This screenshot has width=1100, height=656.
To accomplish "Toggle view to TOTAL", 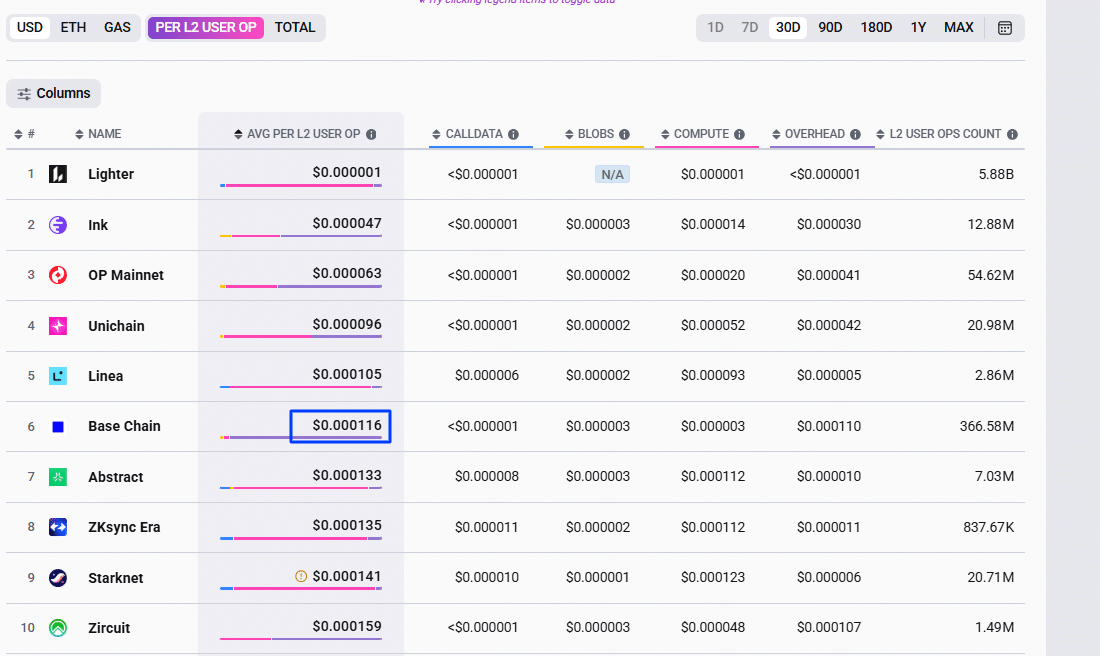I will pyautogui.click(x=295, y=27).
